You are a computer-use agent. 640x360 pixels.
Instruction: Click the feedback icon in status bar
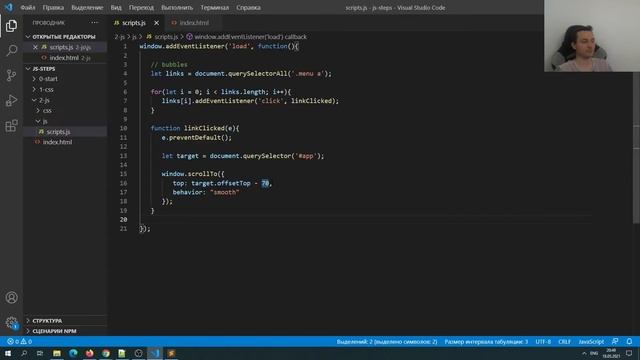615,341
